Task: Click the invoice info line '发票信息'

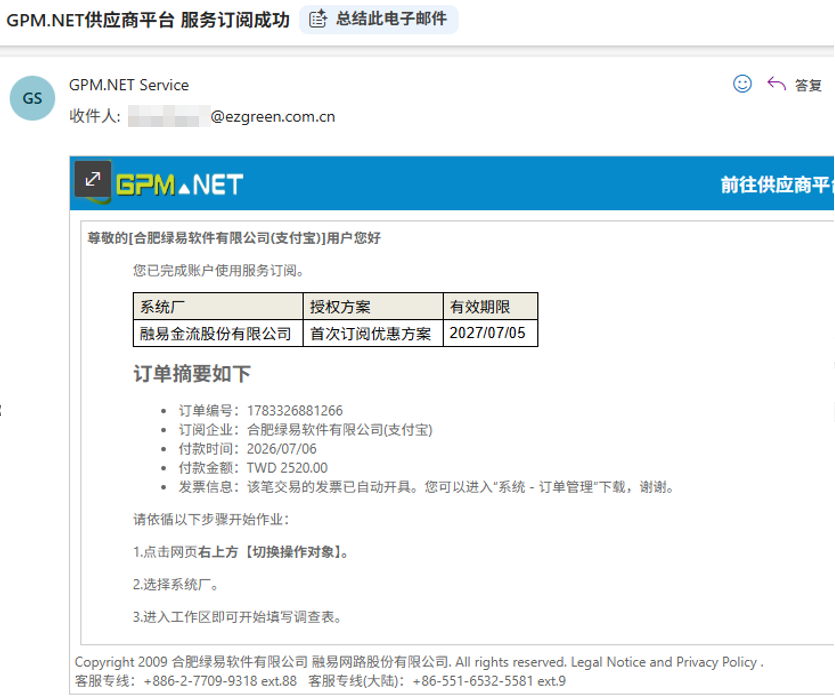Action: point(427,487)
